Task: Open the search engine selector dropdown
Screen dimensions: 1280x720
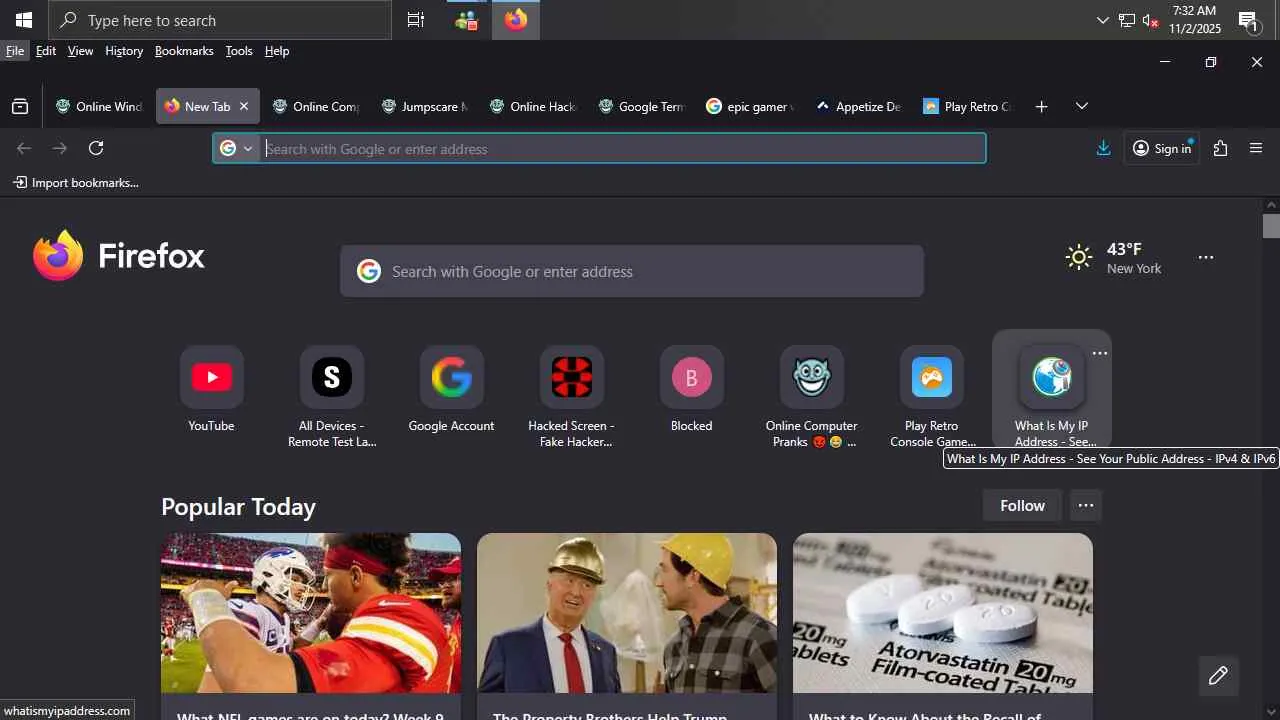Action: click(x=237, y=148)
